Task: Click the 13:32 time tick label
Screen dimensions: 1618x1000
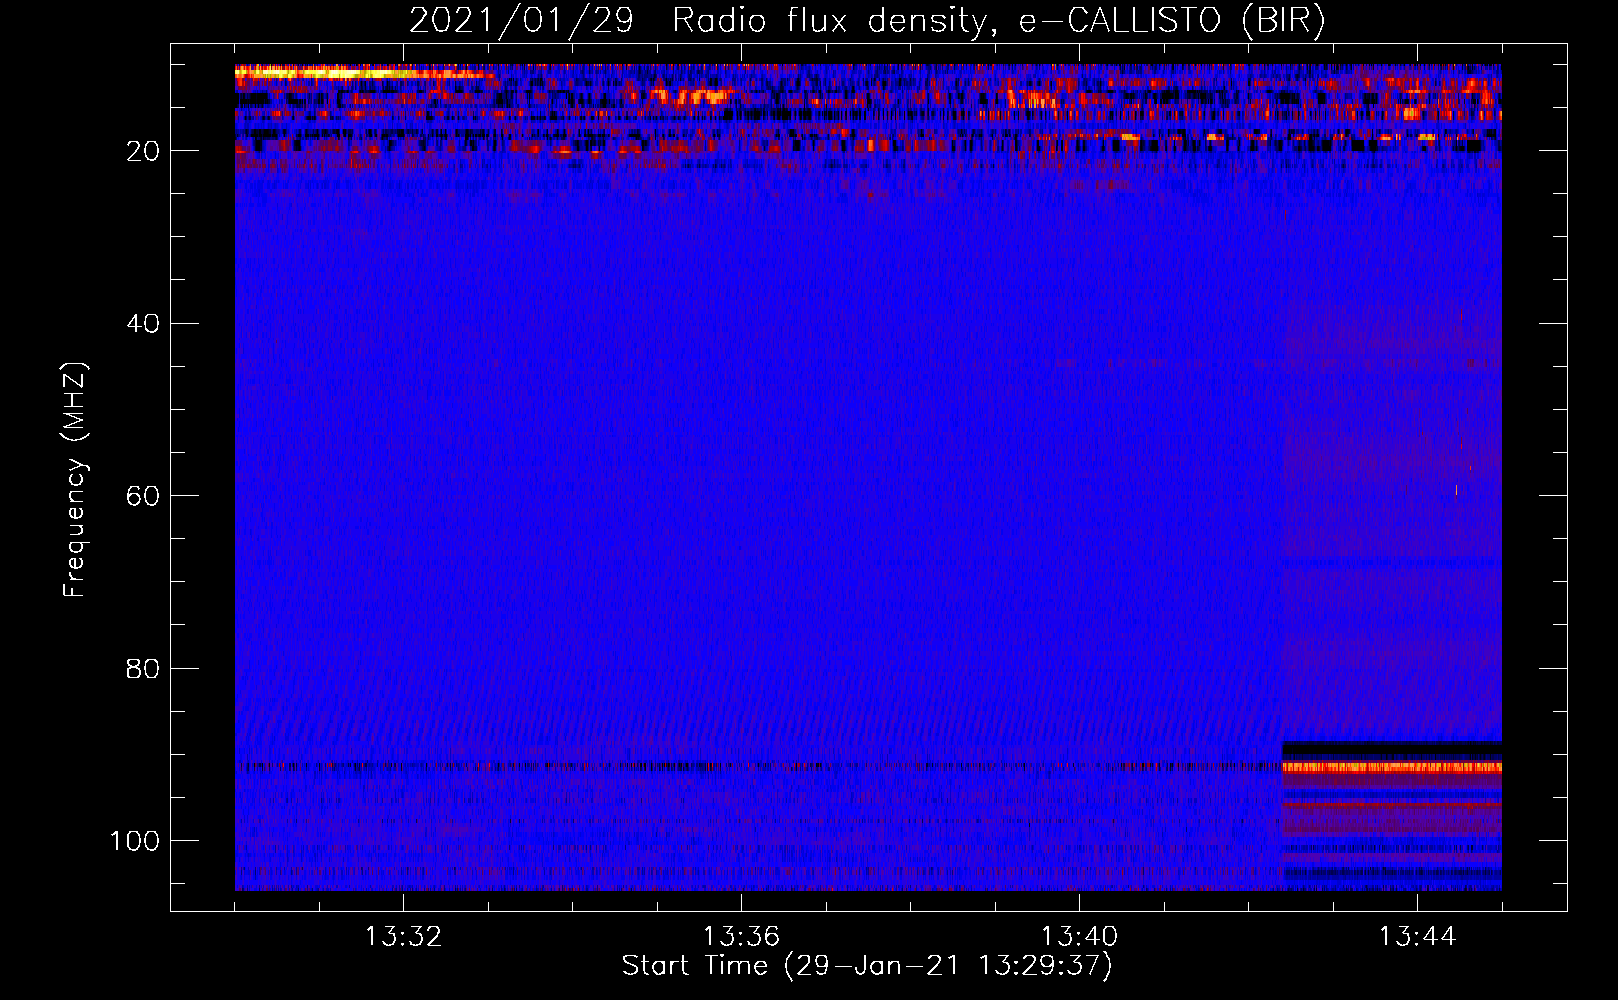Action: tap(403, 937)
